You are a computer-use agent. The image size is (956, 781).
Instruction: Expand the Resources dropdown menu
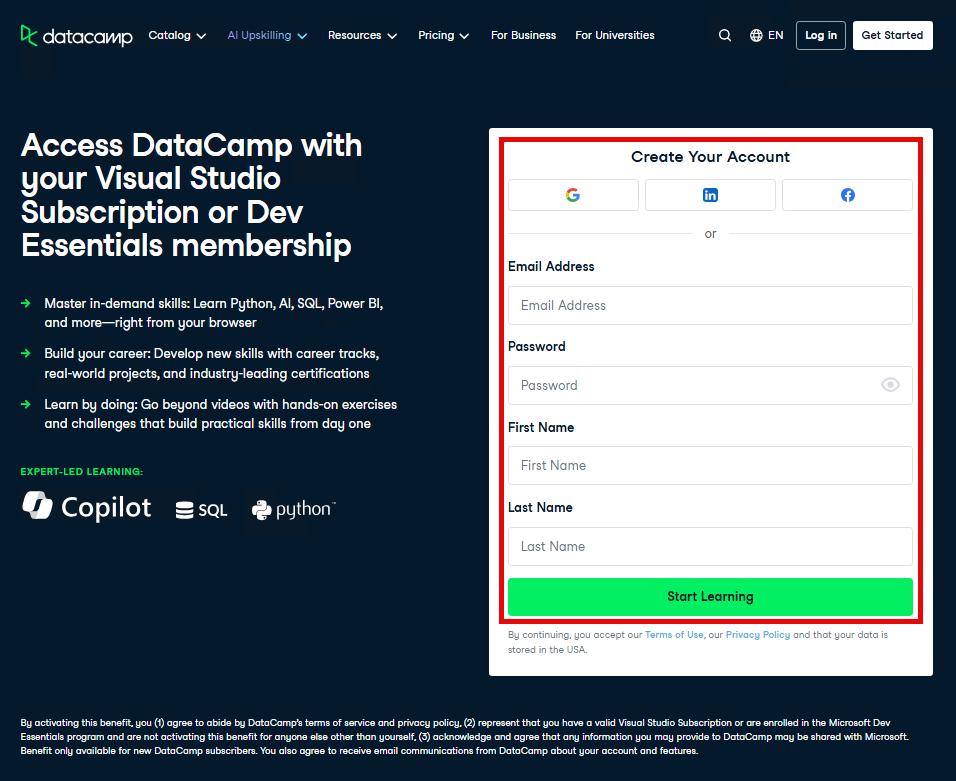click(x=363, y=35)
